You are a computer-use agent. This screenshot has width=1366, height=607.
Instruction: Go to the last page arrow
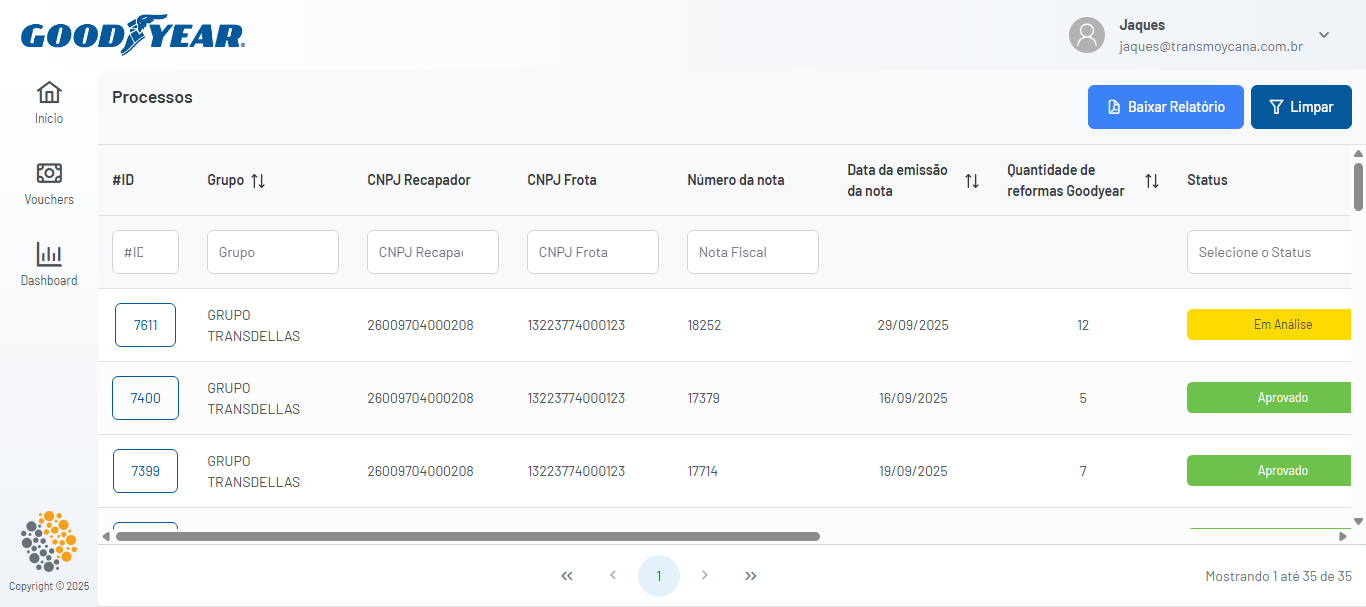click(x=751, y=576)
